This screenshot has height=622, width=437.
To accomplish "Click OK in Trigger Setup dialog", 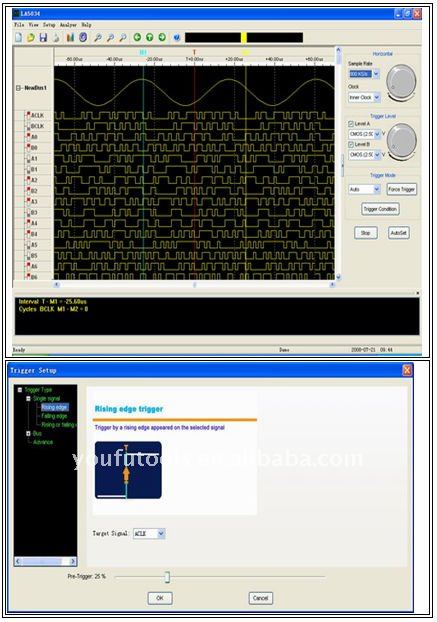I will pyautogui.click(x=160, y=598).
